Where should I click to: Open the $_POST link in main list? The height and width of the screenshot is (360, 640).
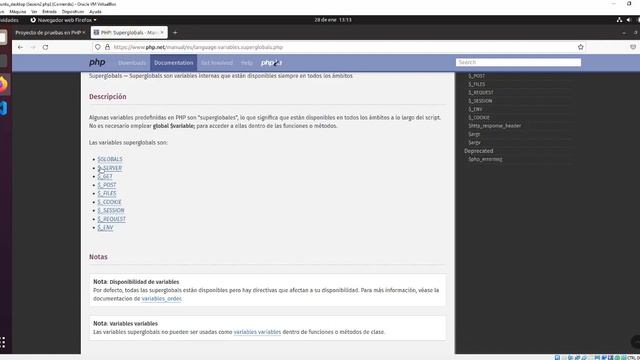(107, 185)
